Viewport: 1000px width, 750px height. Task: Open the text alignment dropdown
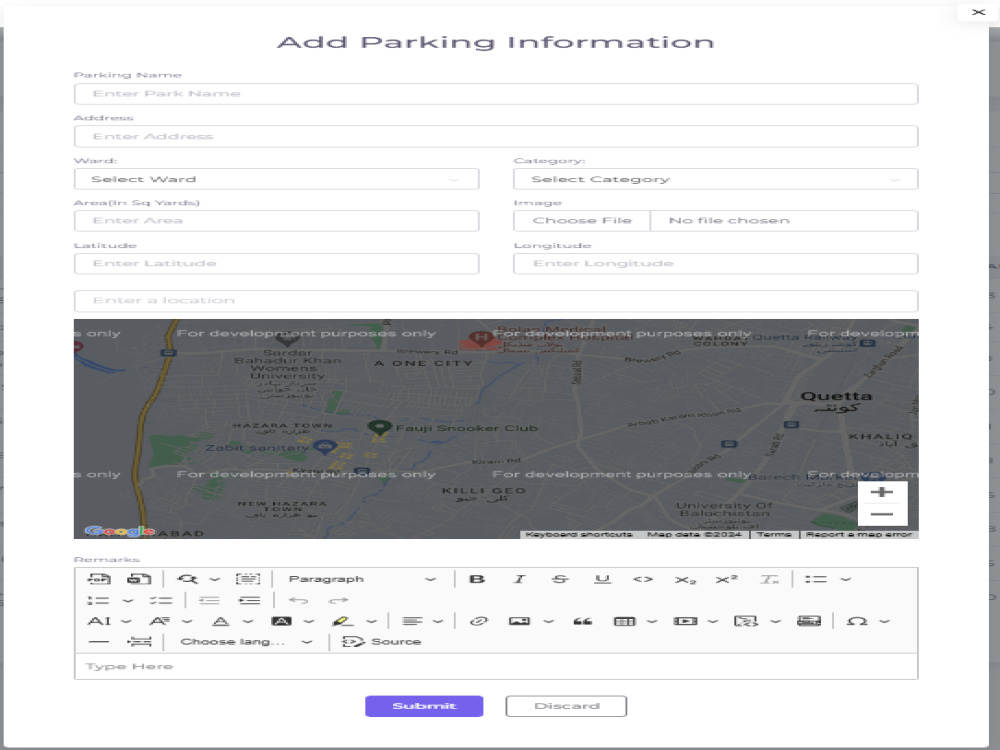(422, 621)
